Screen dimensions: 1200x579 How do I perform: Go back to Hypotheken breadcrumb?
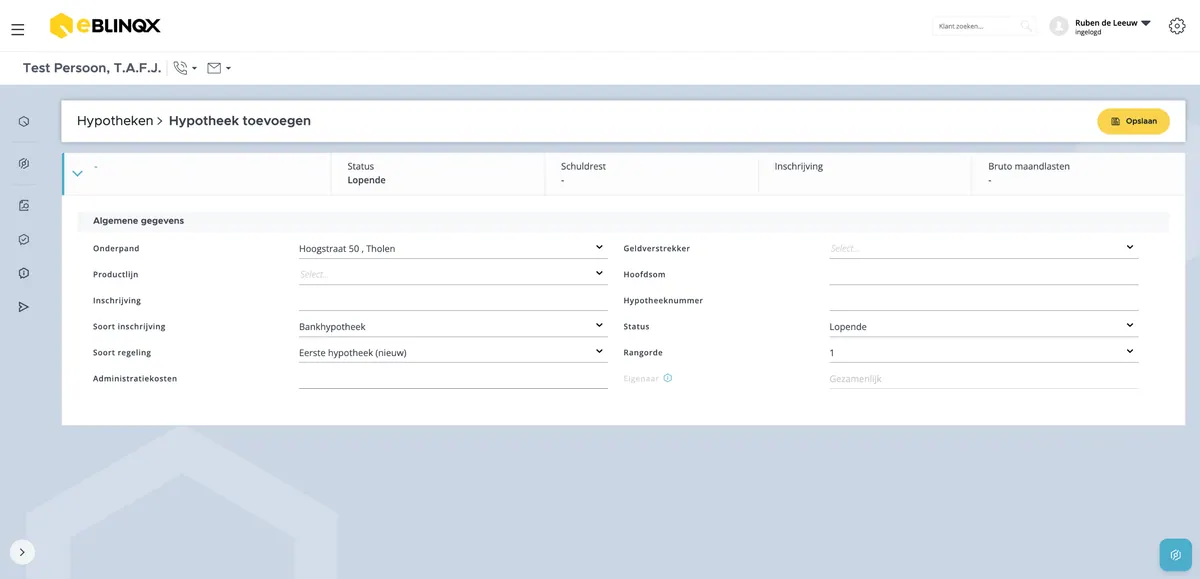[114, 121]
